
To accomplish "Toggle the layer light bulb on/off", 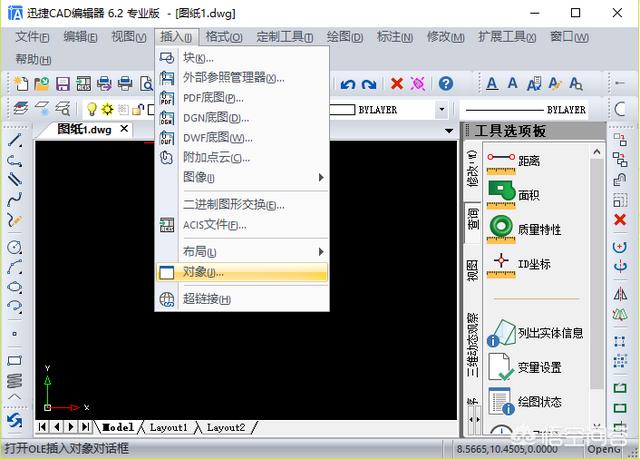I will pos(92,109).
